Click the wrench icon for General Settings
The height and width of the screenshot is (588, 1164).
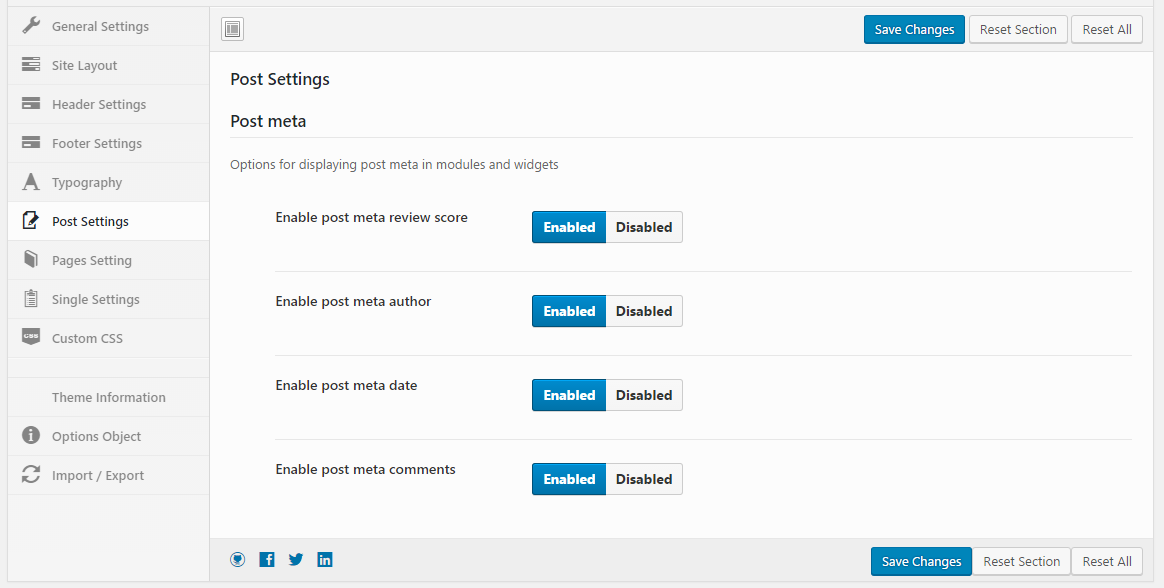click(x=31, y=26)
